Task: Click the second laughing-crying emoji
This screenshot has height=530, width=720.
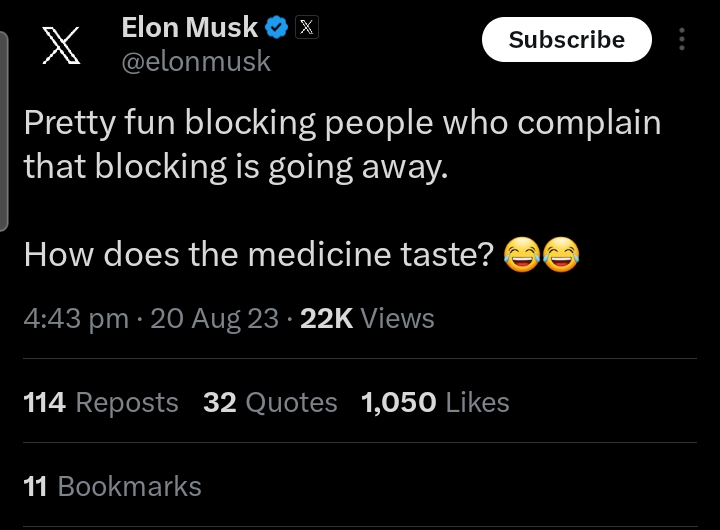Action: (x=561, y=256)
